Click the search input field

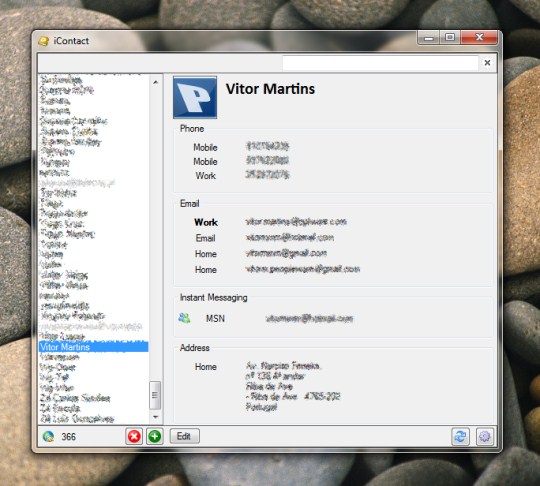pyautogui.click(x=380, y=63)
